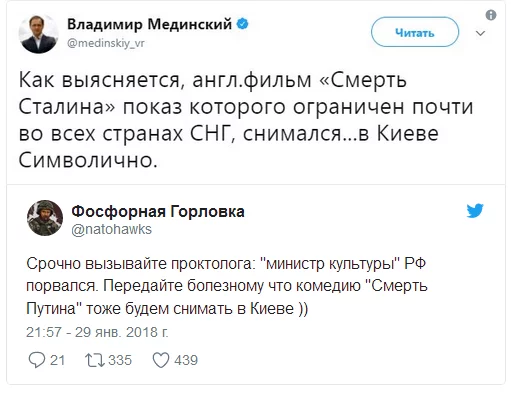
Task: Click the quoted «Срочно вызывайте проктолога» text
Action: (x=227, y=286)
